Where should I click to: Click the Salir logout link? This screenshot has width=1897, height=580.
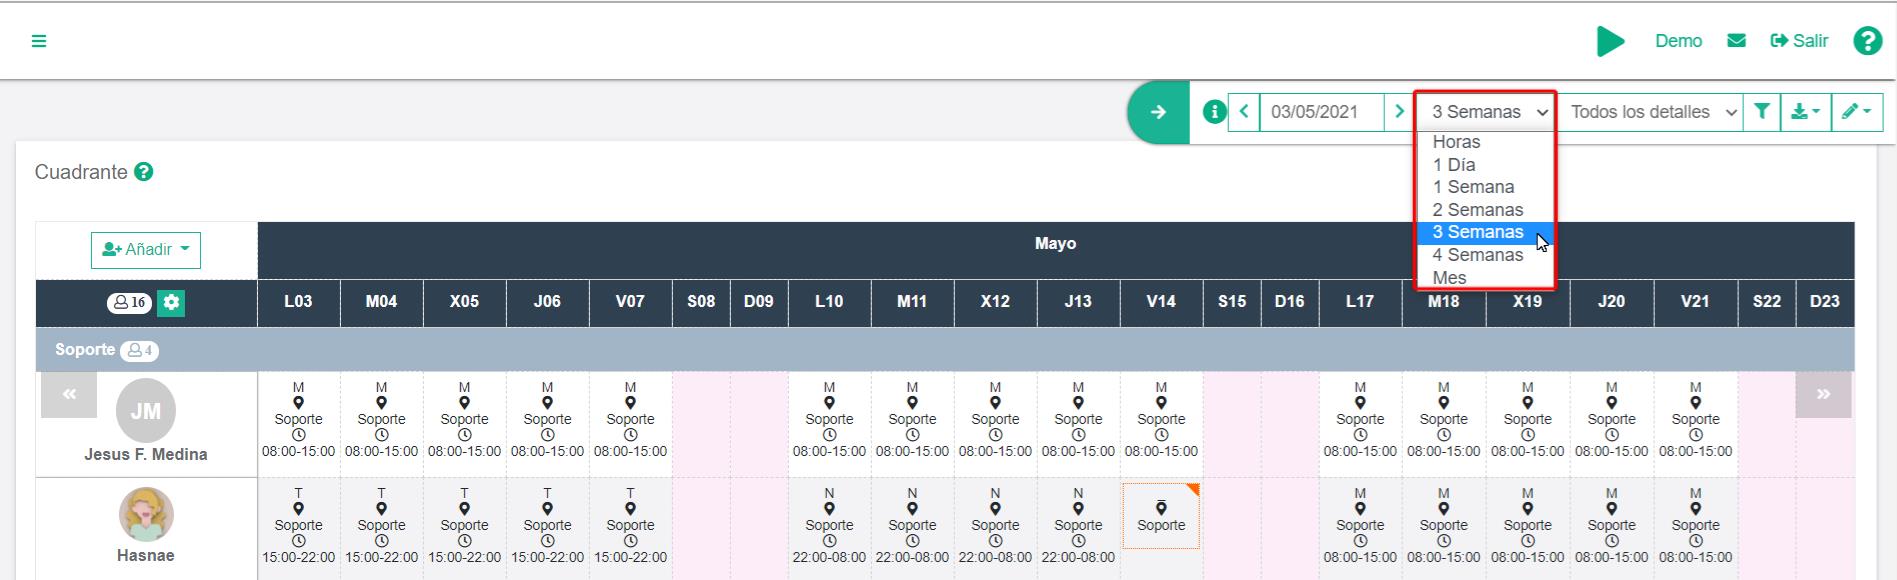click(x=1799, y=41)
